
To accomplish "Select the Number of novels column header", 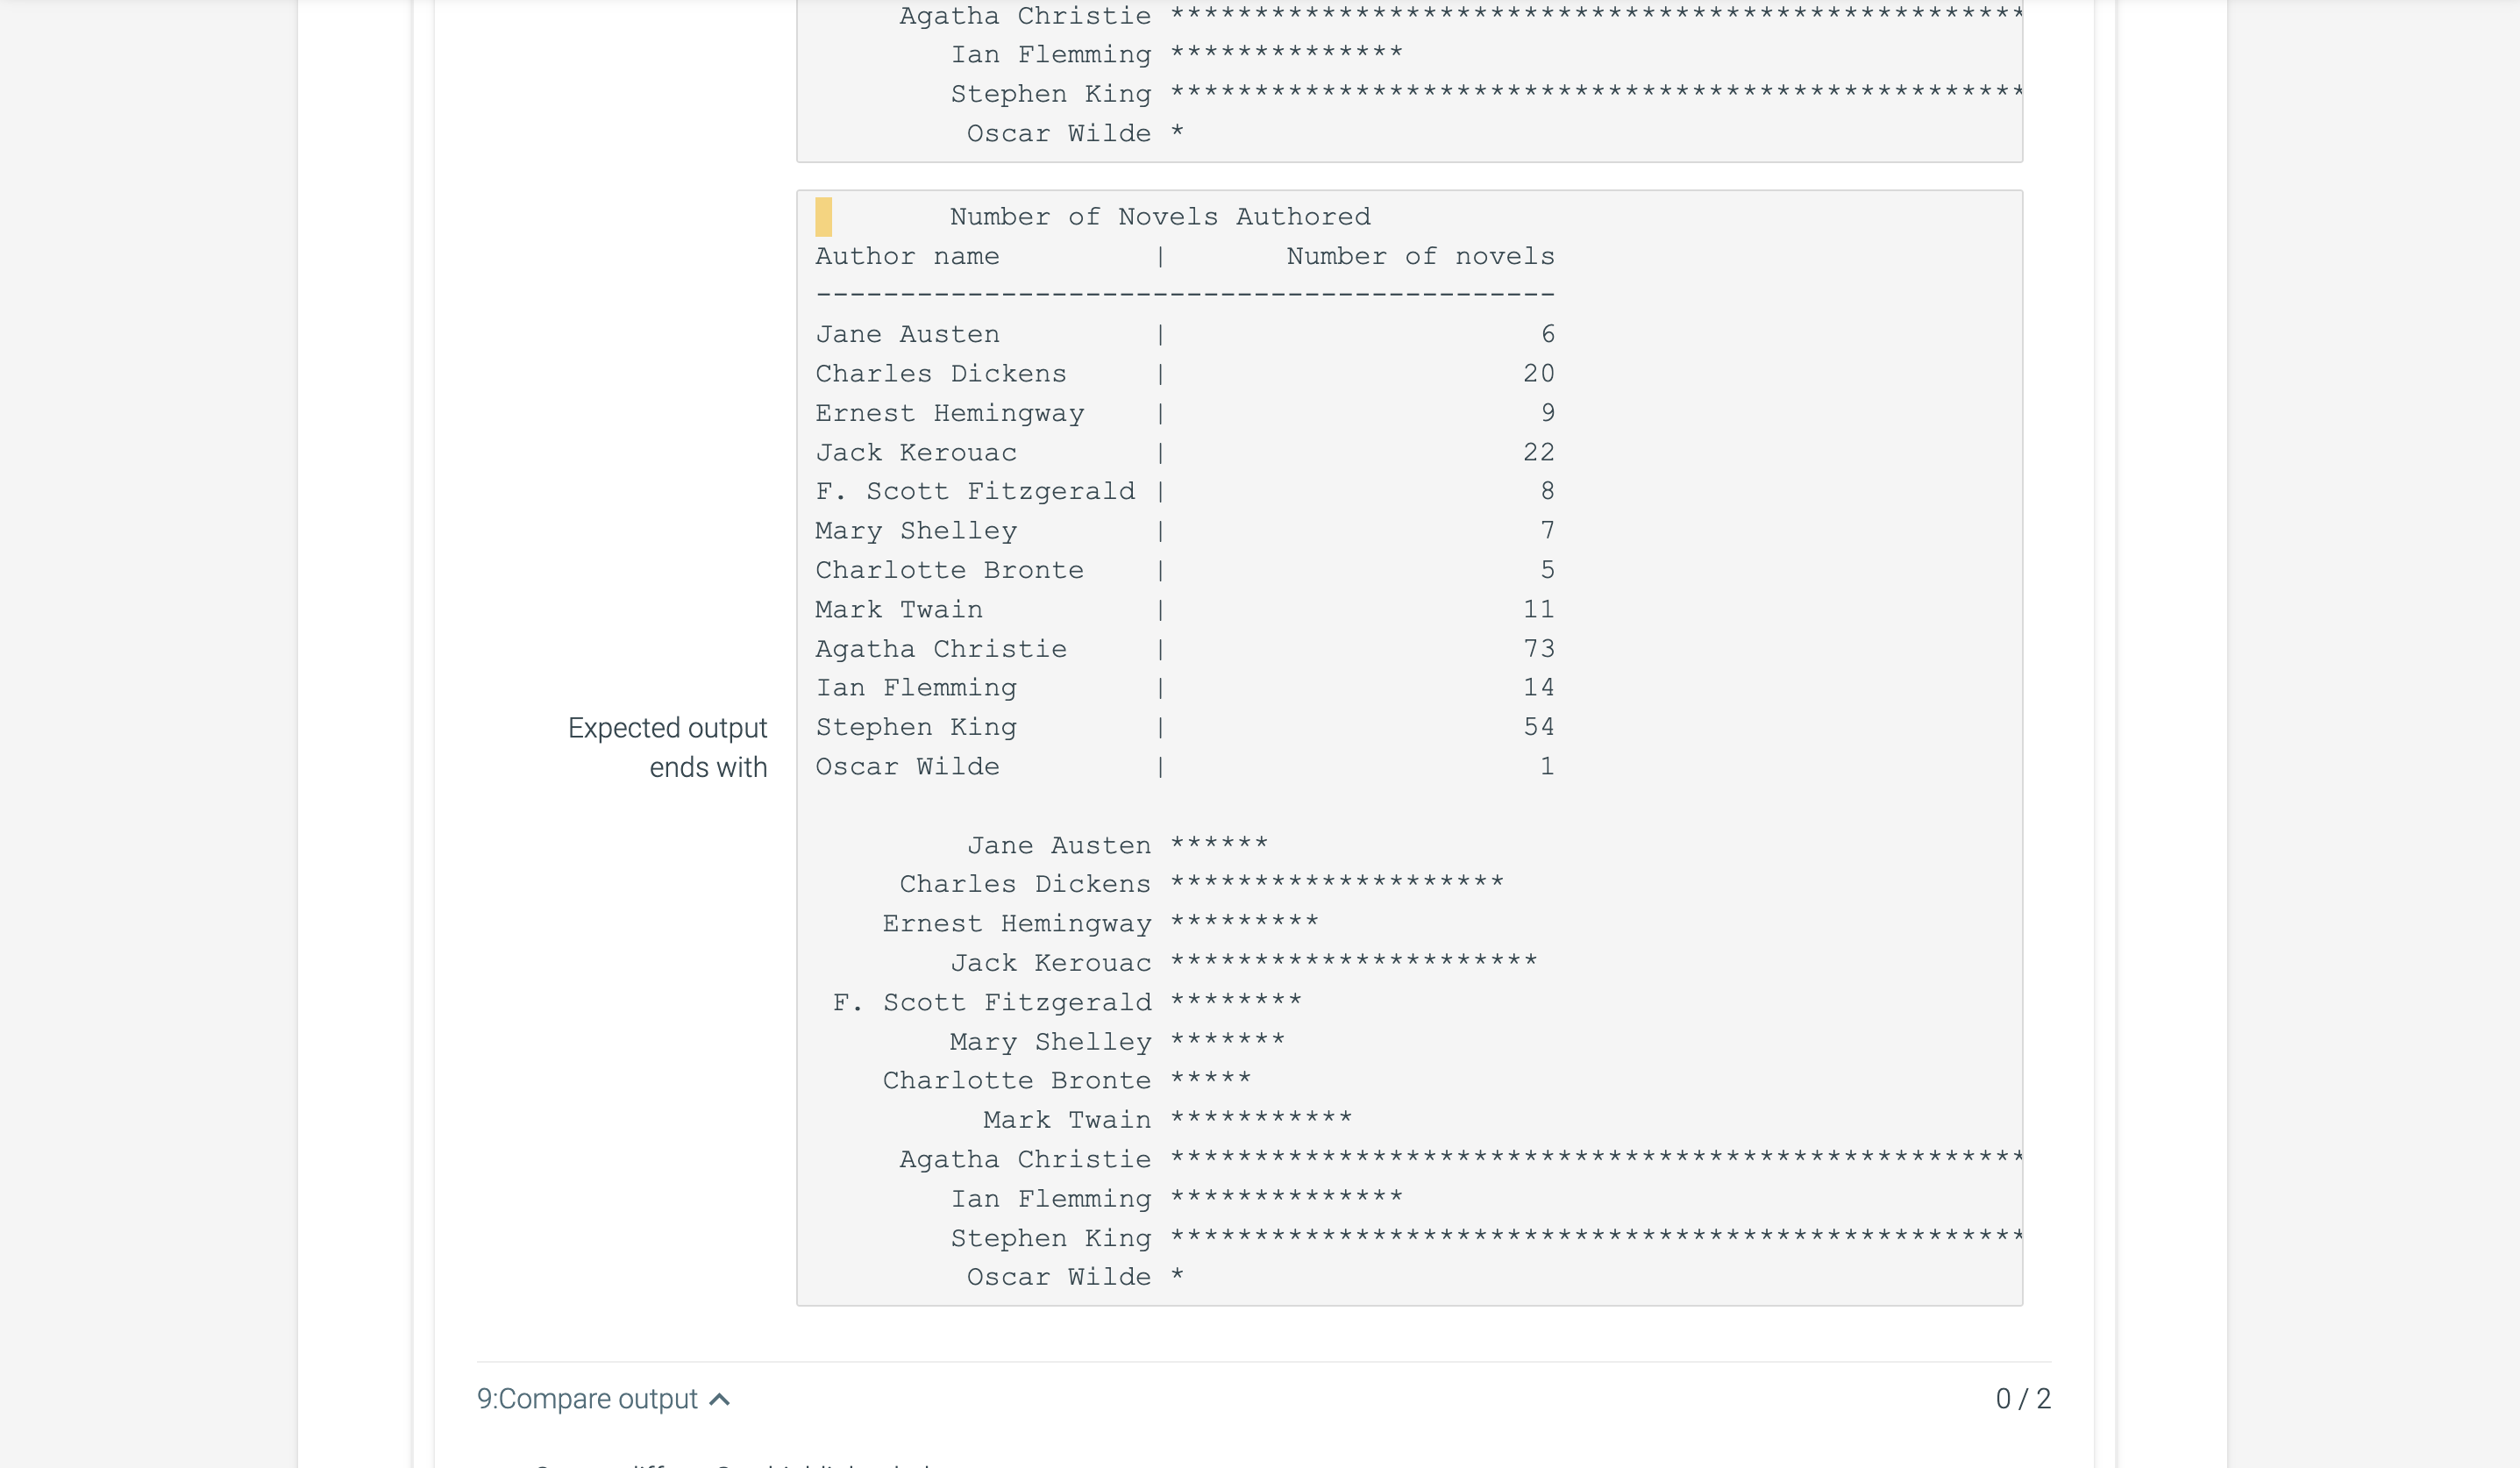I will pos(1420,256).
